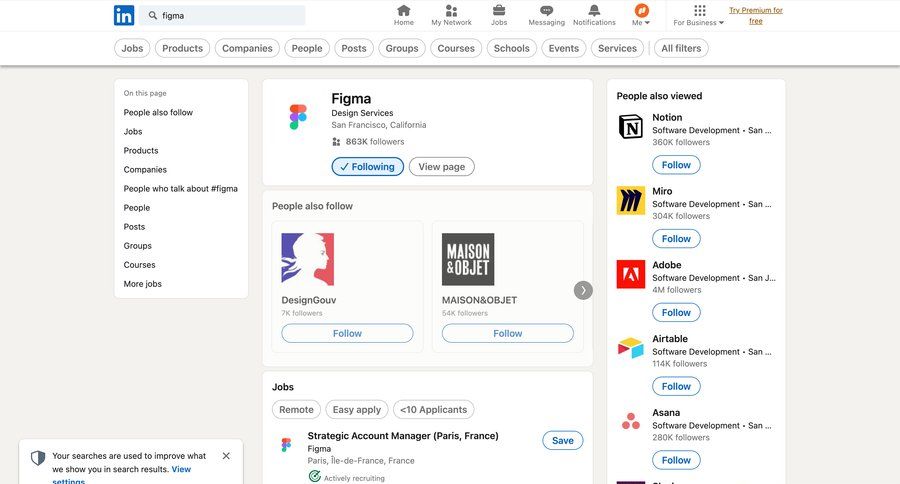Click the Adobe logo icon
Image resolution: width=900 pixels, height=484 pixels.
click(631, 274)
